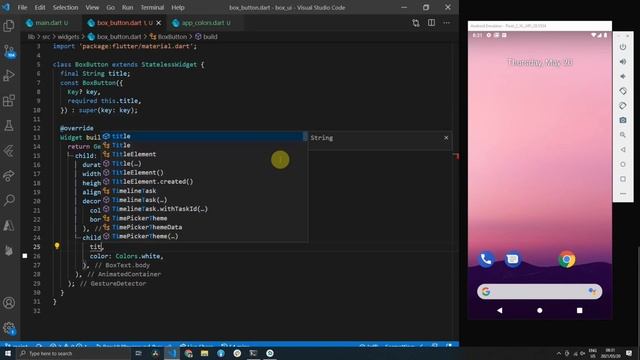Screen dimensions: 640x360
Task: Click the emulator volume up button
Action: click(623, 62)
